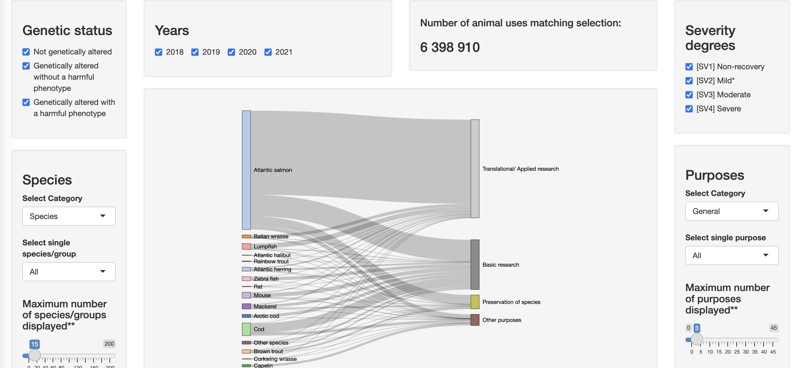Click the Other purposes node
Image resolution: width=800 pixels, height=368 pixels.
click(474, 320)
